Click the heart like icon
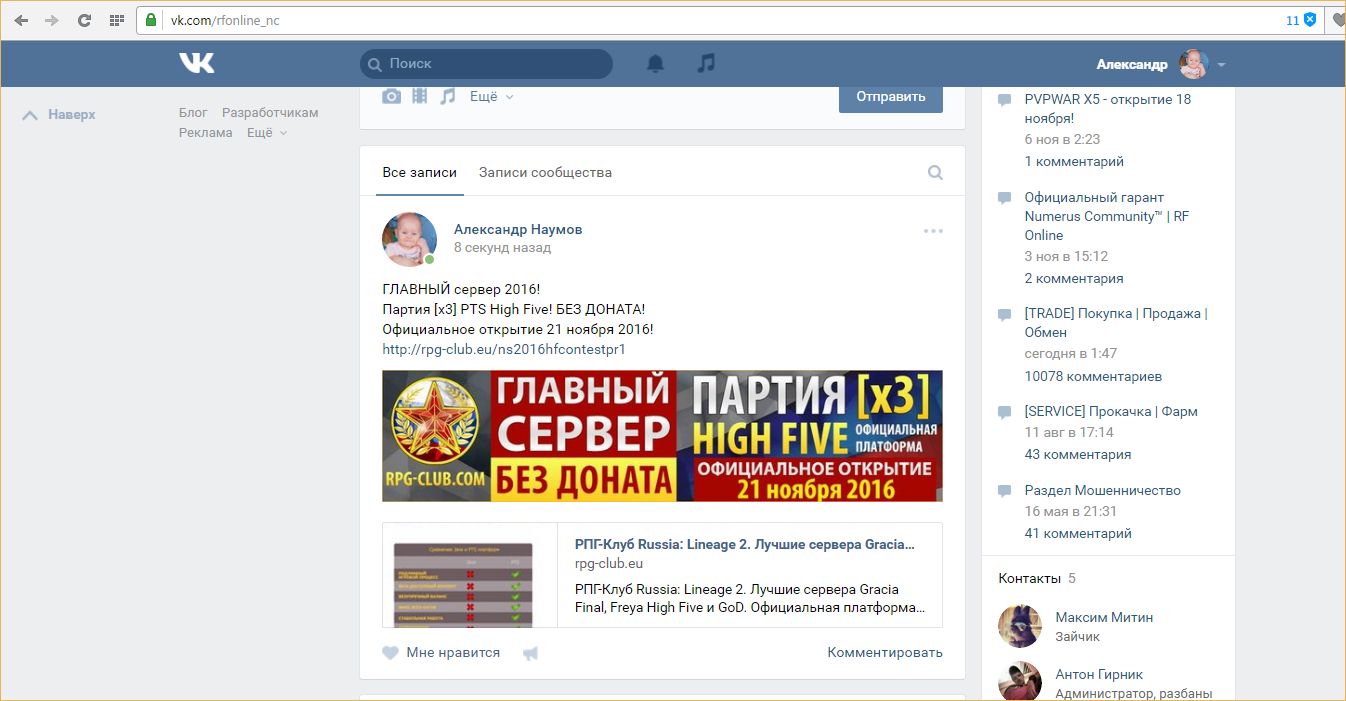This screenshot has height=701, width=1346. coord(390,653)
